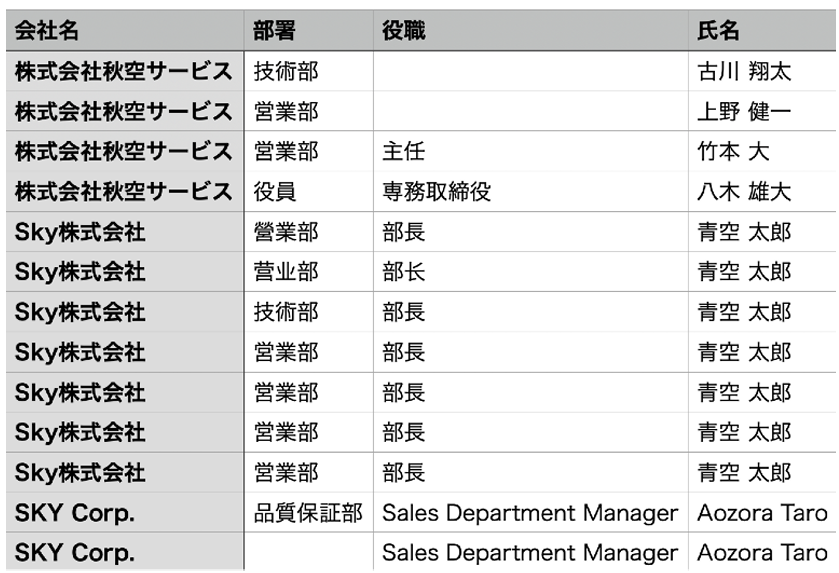839x573 pixels.
Task: Select the 竹本 大 name cell
Action: [762, 151]
